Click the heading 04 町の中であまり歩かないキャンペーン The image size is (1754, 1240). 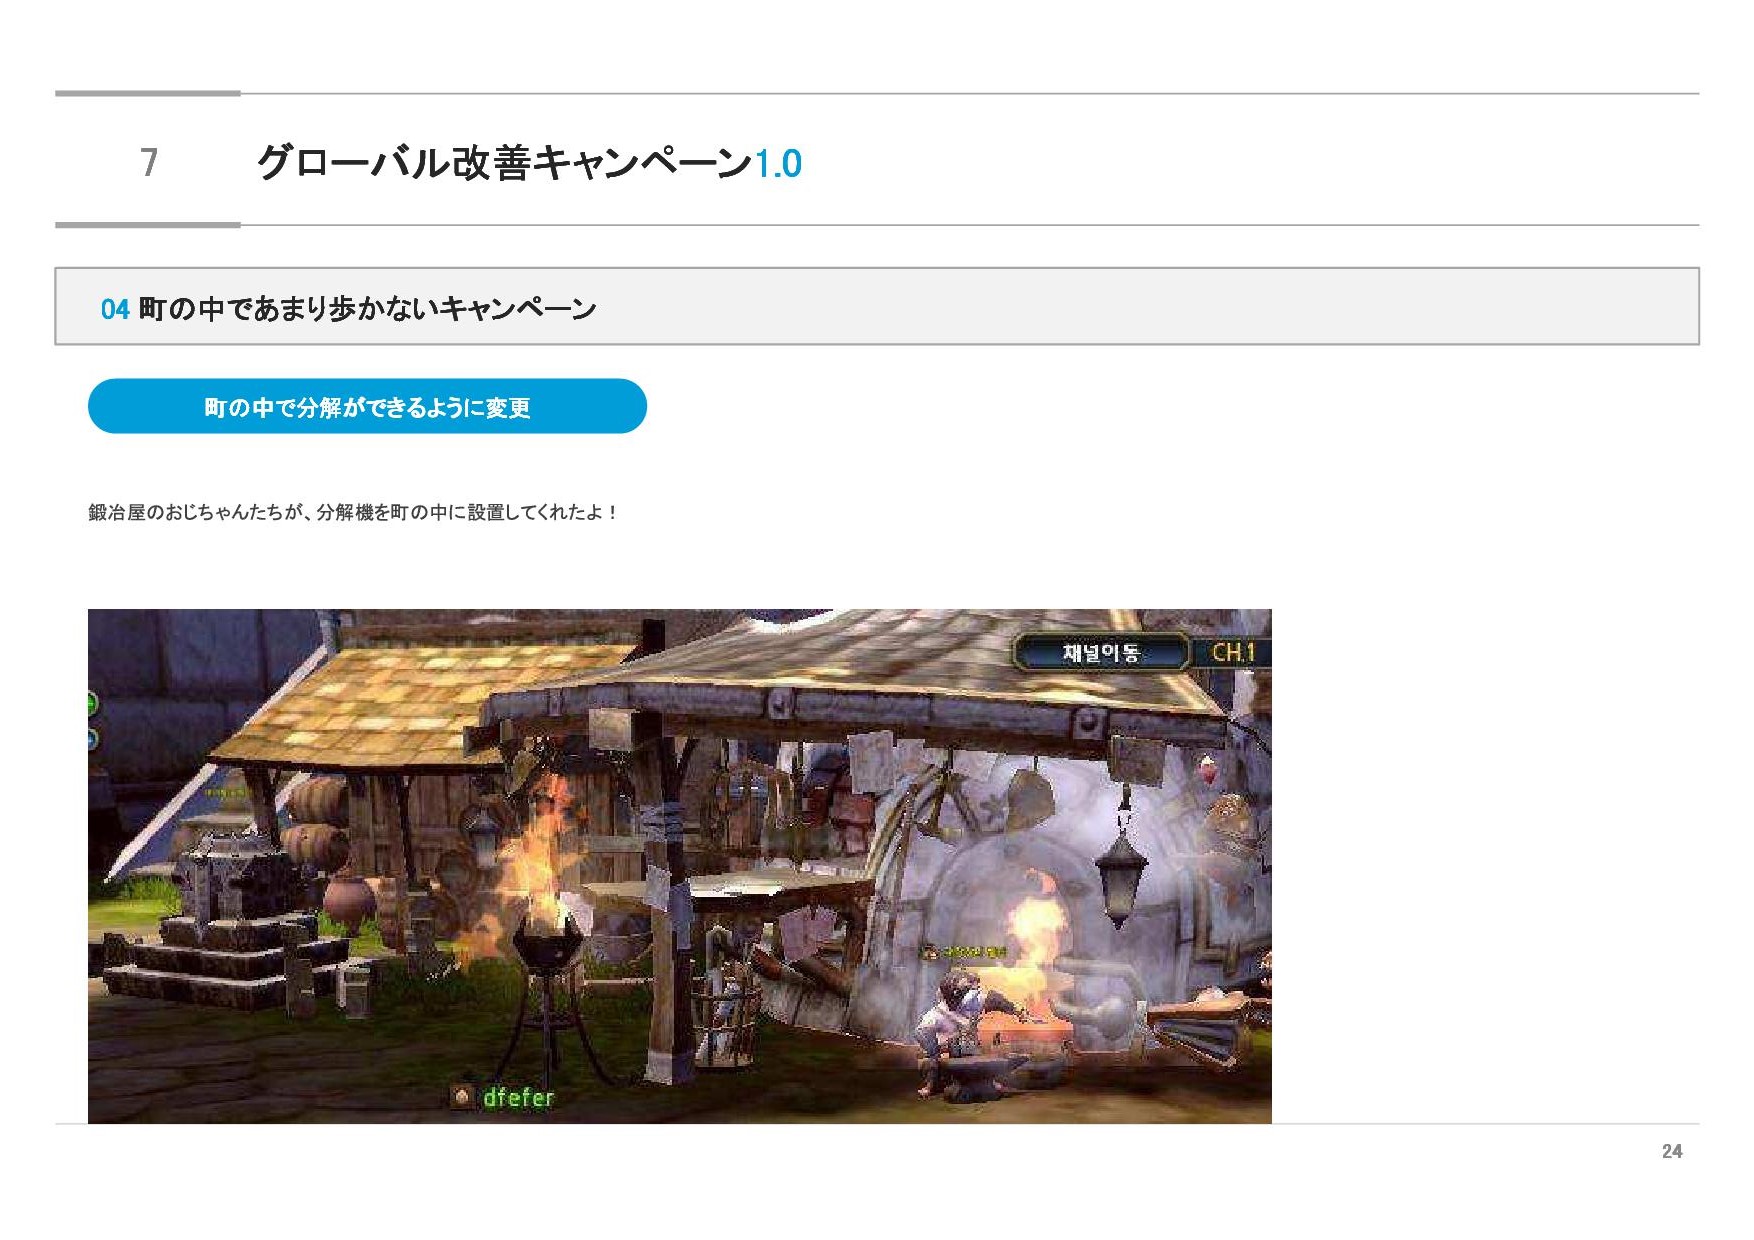(x=348, y=309)
